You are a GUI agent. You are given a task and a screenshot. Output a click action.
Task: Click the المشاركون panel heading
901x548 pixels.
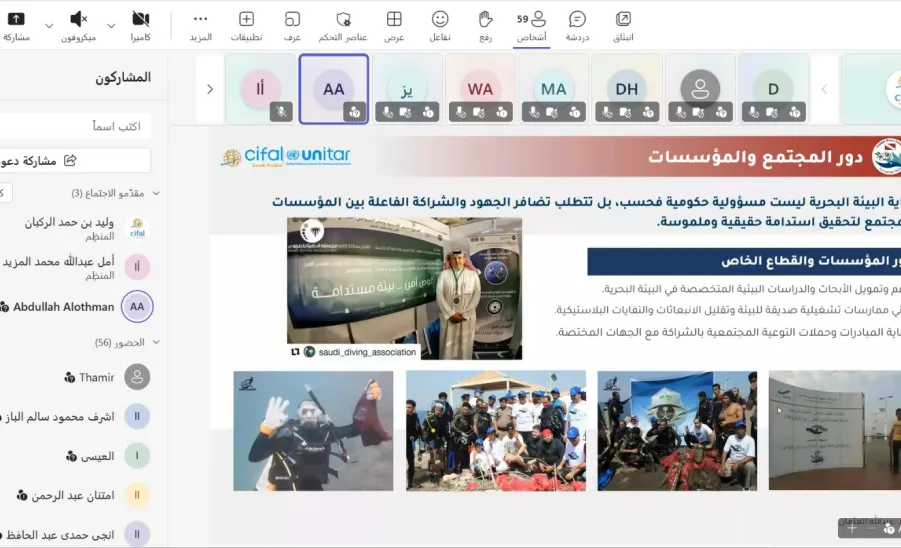[x=123, y=78]
